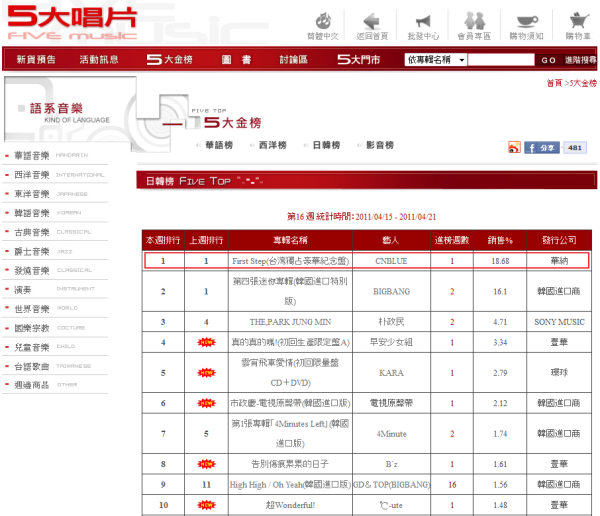Open the 購物車 shopping cart icon

[x=579, y=21]
